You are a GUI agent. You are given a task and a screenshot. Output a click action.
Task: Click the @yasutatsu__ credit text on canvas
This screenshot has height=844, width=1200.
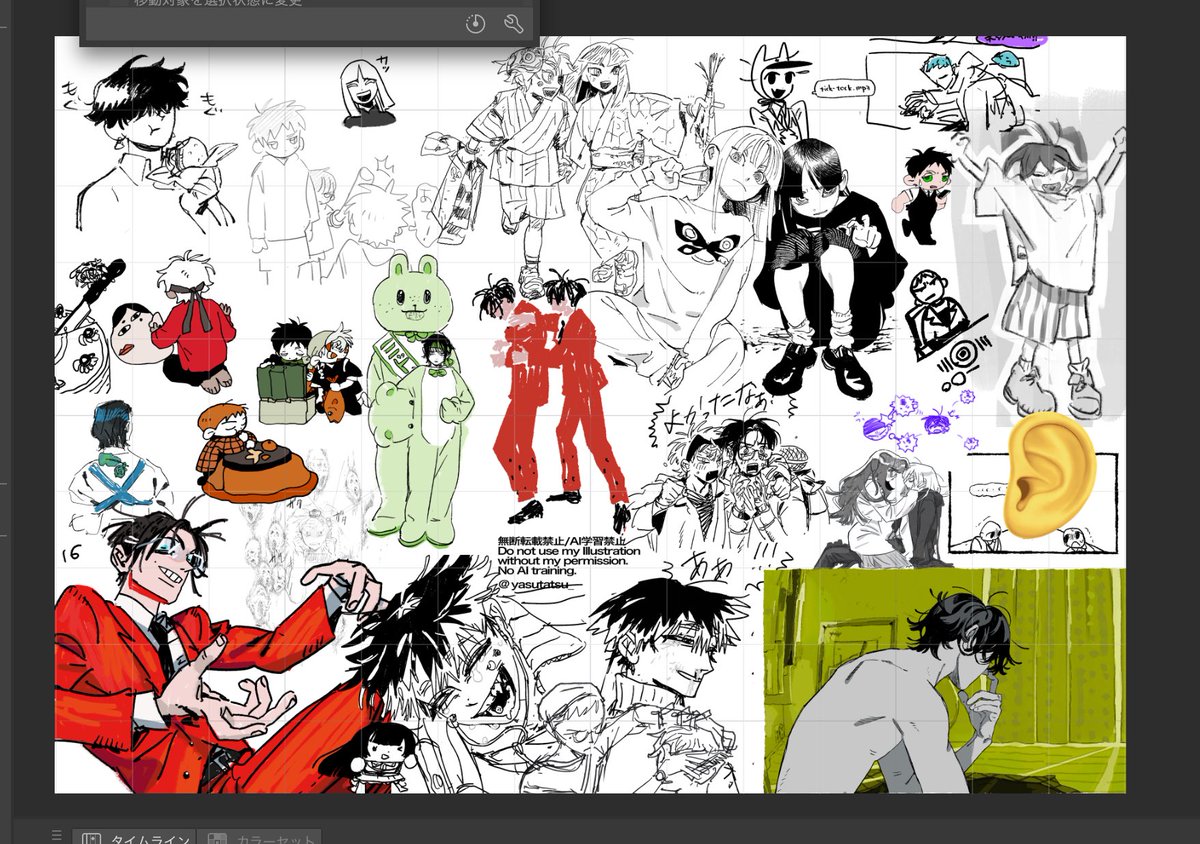pyautogui.click(x=538, y=583)
